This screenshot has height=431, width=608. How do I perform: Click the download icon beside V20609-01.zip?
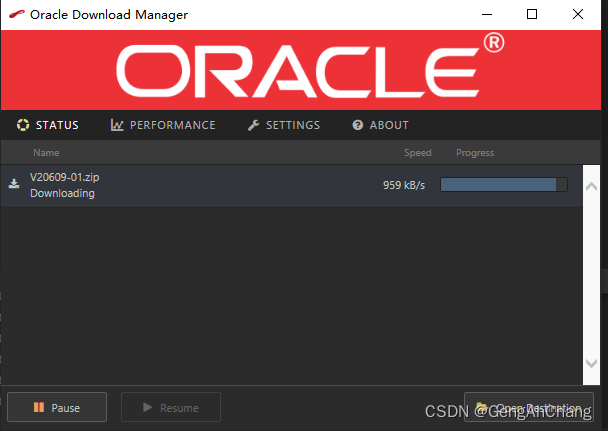[x=14, y=184]
